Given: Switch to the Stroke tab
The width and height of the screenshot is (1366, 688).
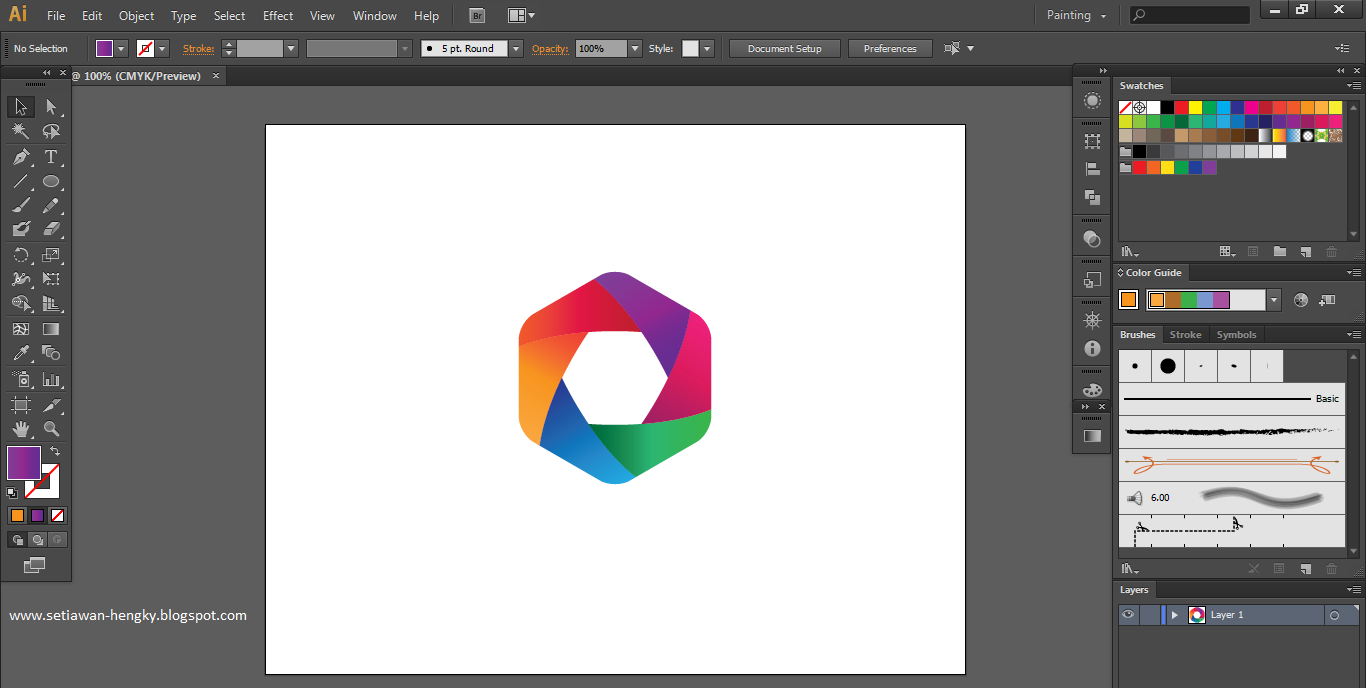Looking at the screenshot, I should tap(1185, 335).
